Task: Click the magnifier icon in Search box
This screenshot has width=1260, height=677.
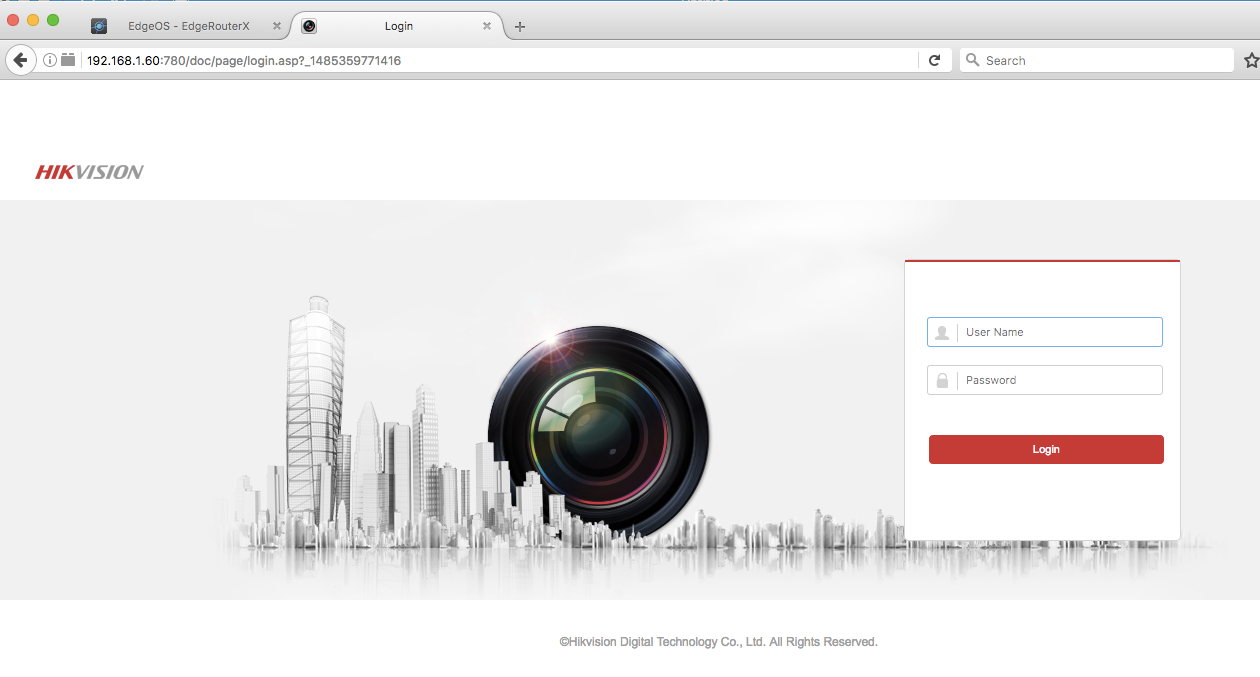Action: click(971, 60)
